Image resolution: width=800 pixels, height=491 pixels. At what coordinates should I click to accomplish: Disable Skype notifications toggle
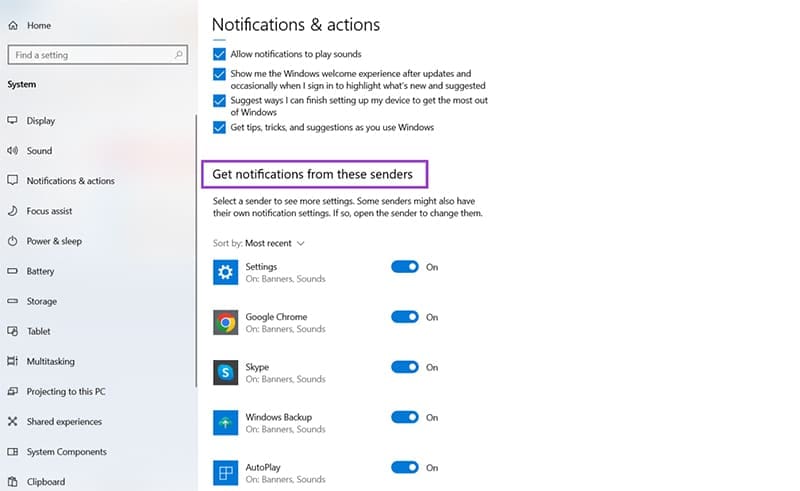tap(404, 367)
